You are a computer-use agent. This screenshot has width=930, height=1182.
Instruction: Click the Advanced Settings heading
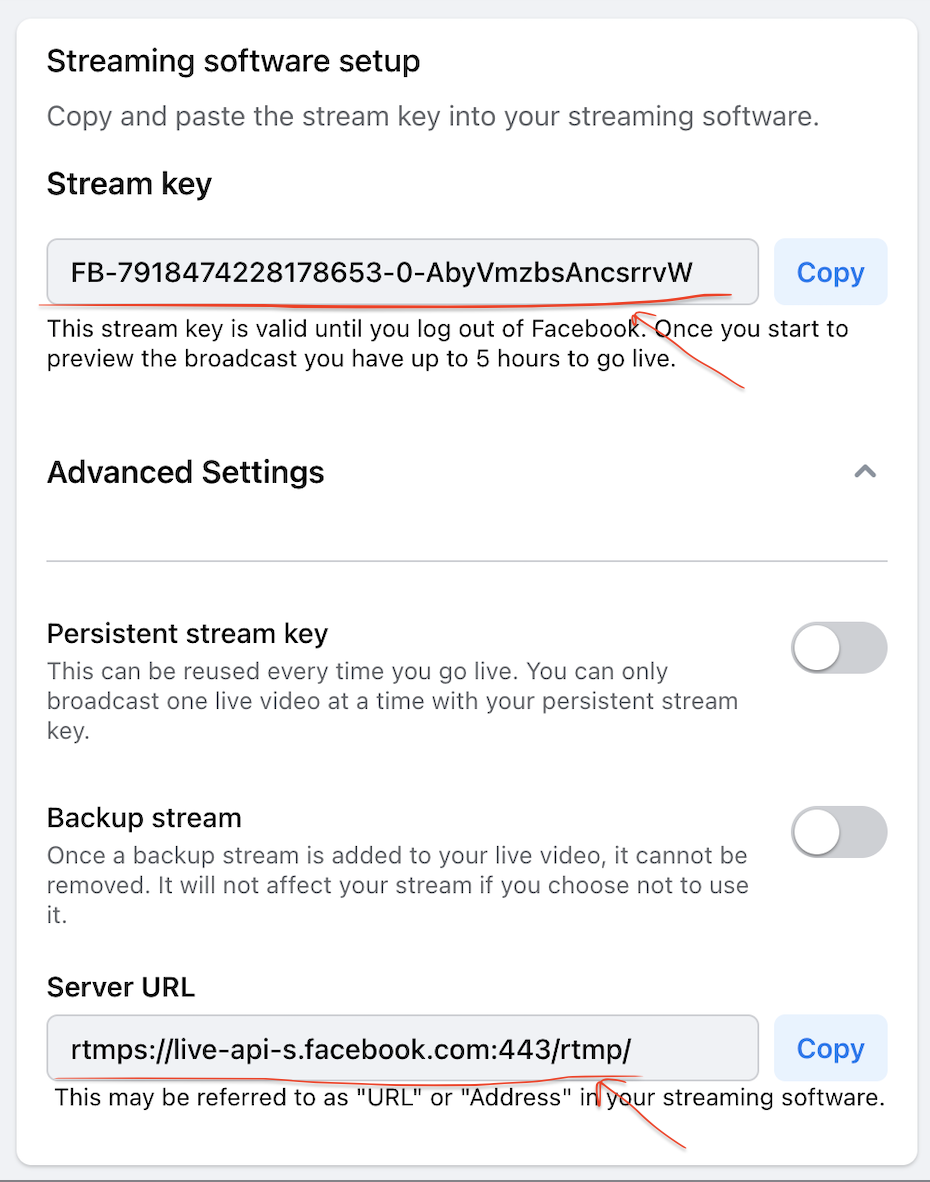pos(185,473)
